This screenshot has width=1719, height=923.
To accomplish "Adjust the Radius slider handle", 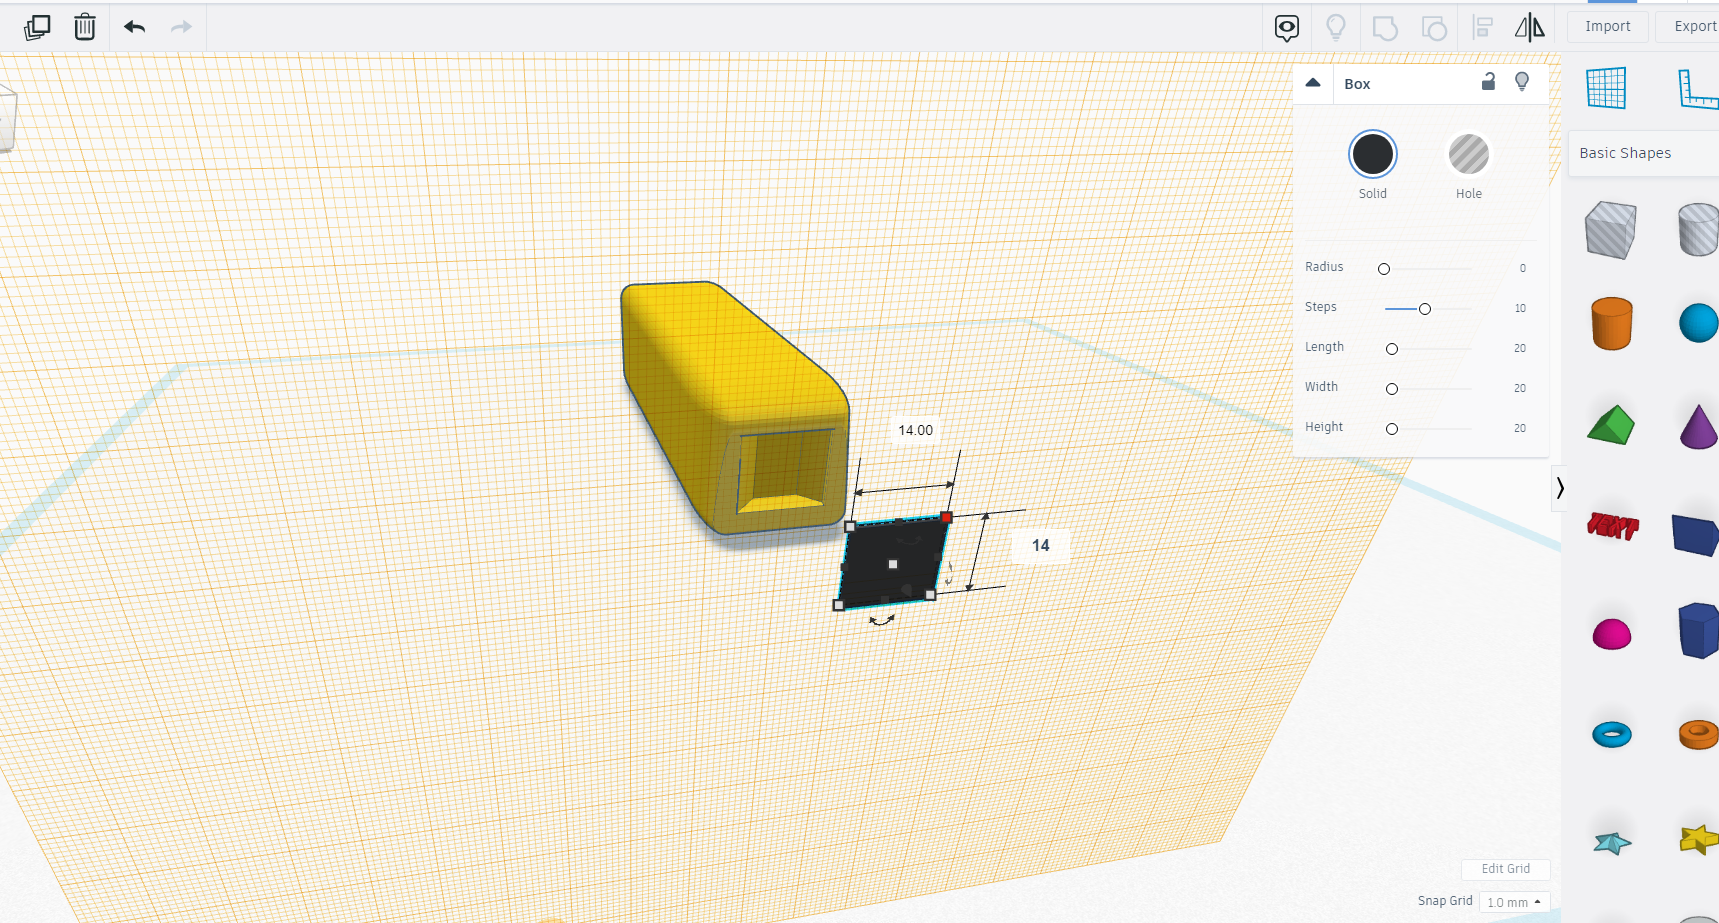I will click(x=1384, y=269).
